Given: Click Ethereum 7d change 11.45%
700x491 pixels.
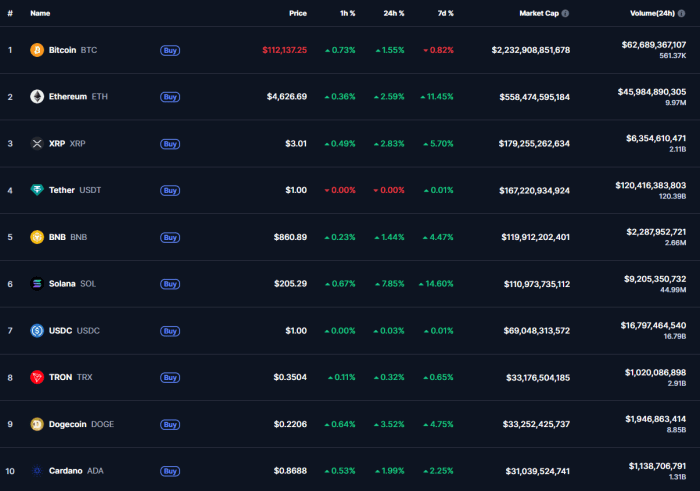Looking at the screenshot, I should tap(437, 96).
